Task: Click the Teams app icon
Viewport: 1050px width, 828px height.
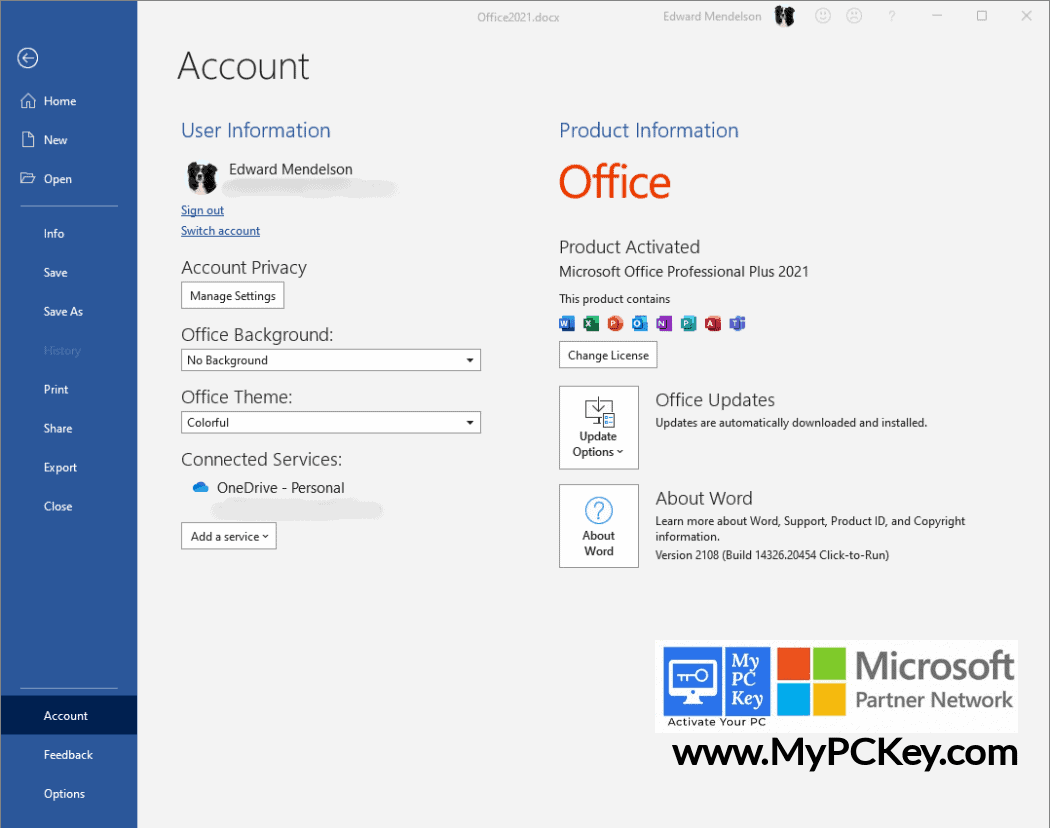Action: pyautogui.click(x=737, y=324)
